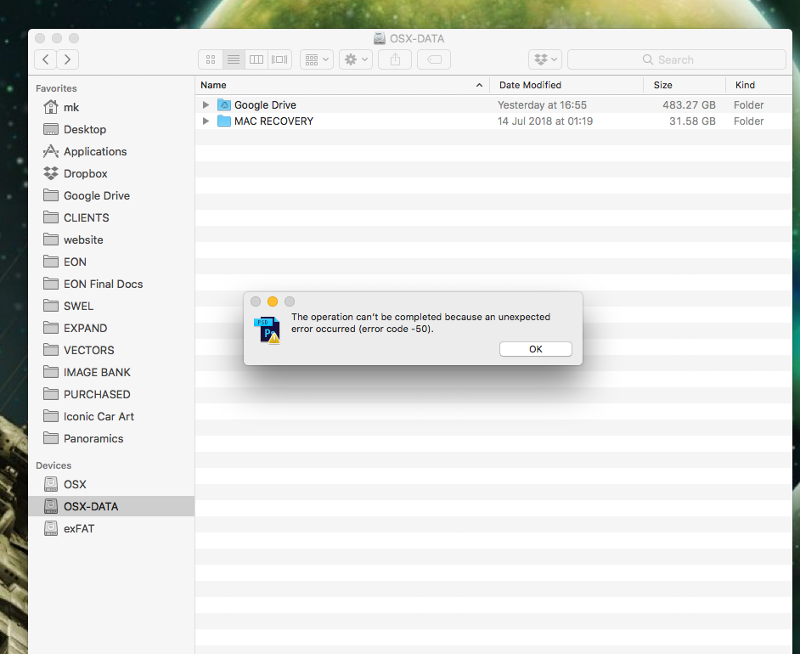Select the MAC RECOVERY folder icon
The height and width of the screenshot is (654, 800).
click(x=224, y=121)
